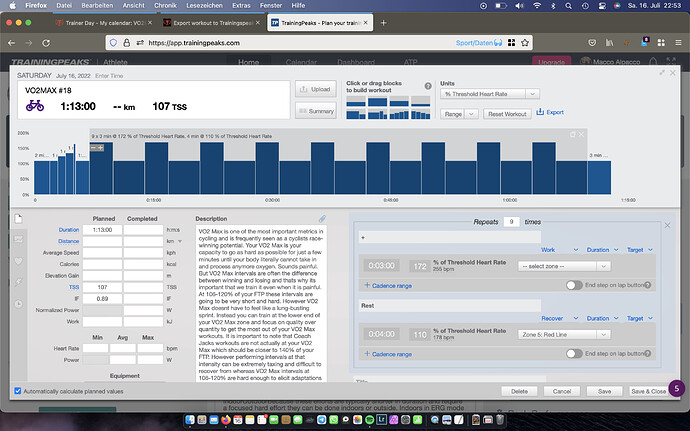Click help icon beside work lap button toggle
Screen dimensions: 690x431
click(x=647, y=285)
